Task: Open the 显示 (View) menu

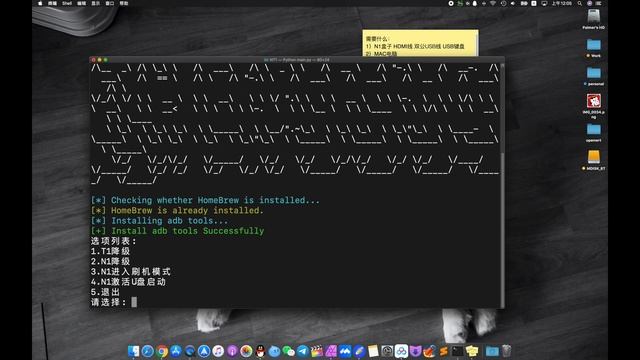Action: pos(96,3)
